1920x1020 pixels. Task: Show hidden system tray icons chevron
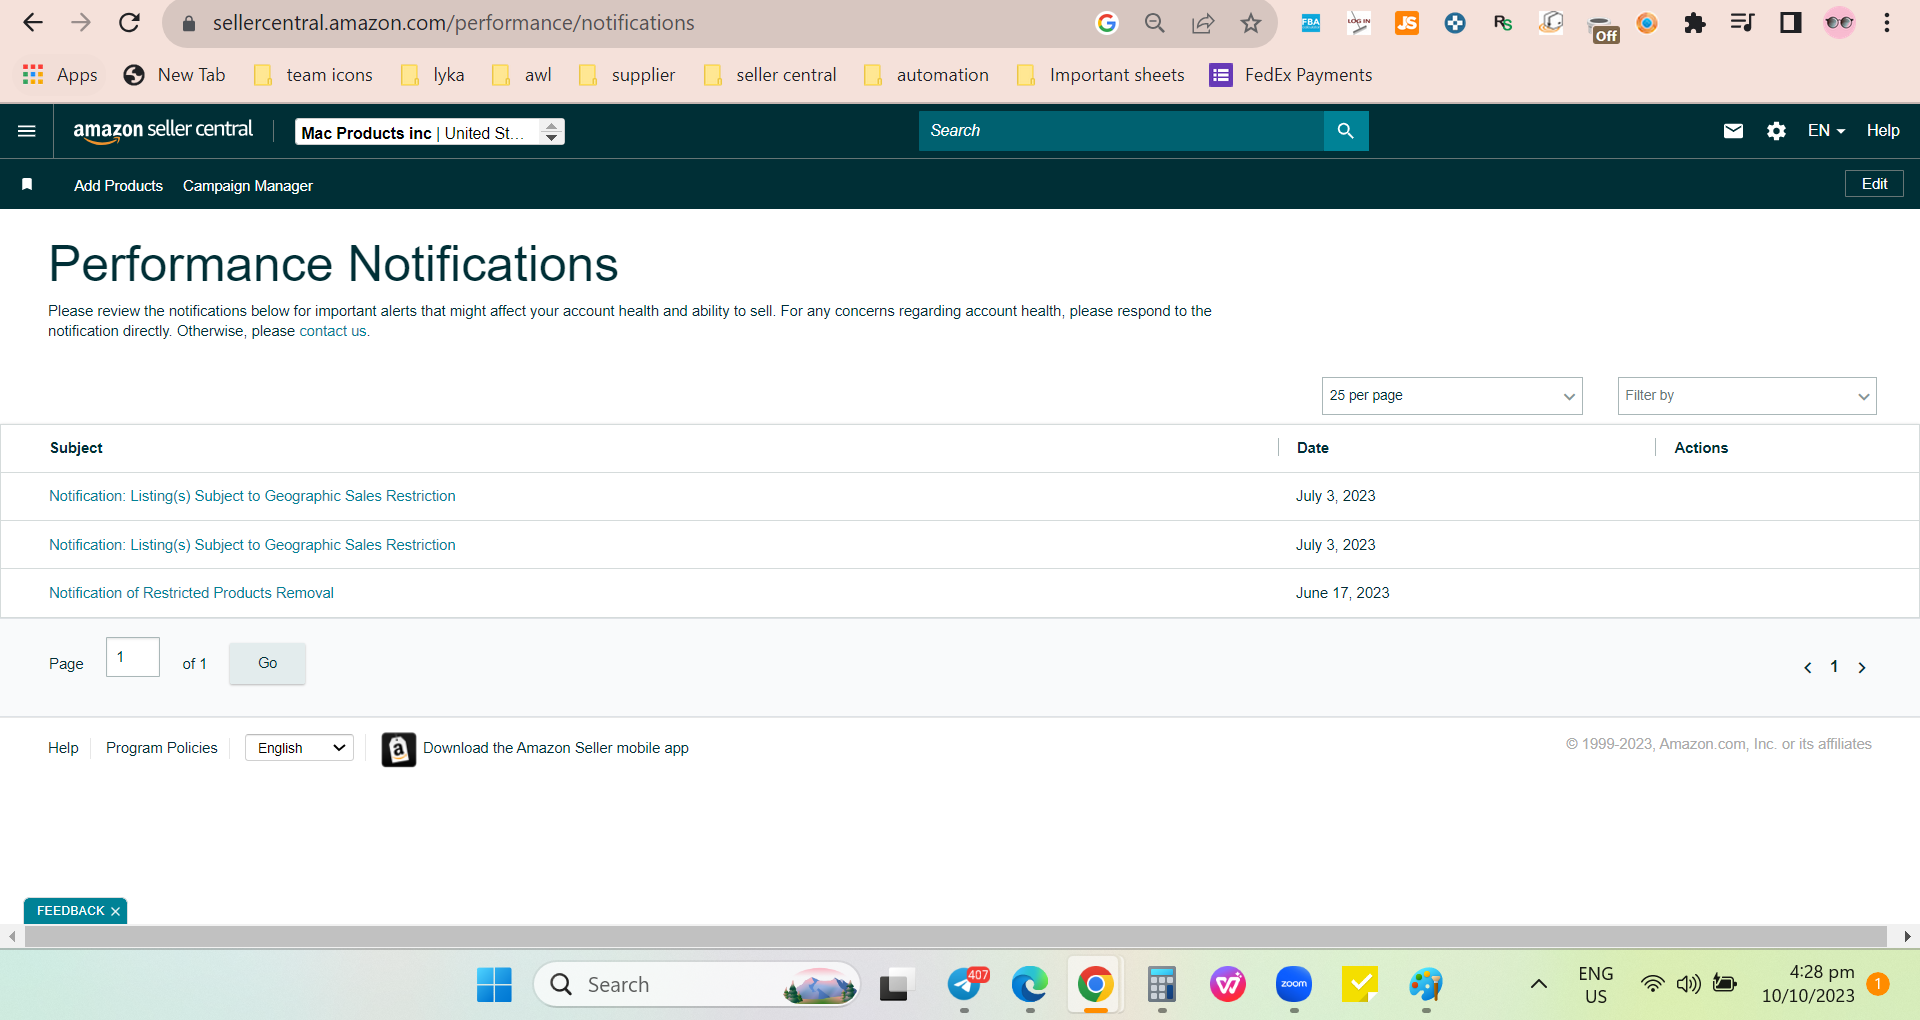coord(1539,985)
